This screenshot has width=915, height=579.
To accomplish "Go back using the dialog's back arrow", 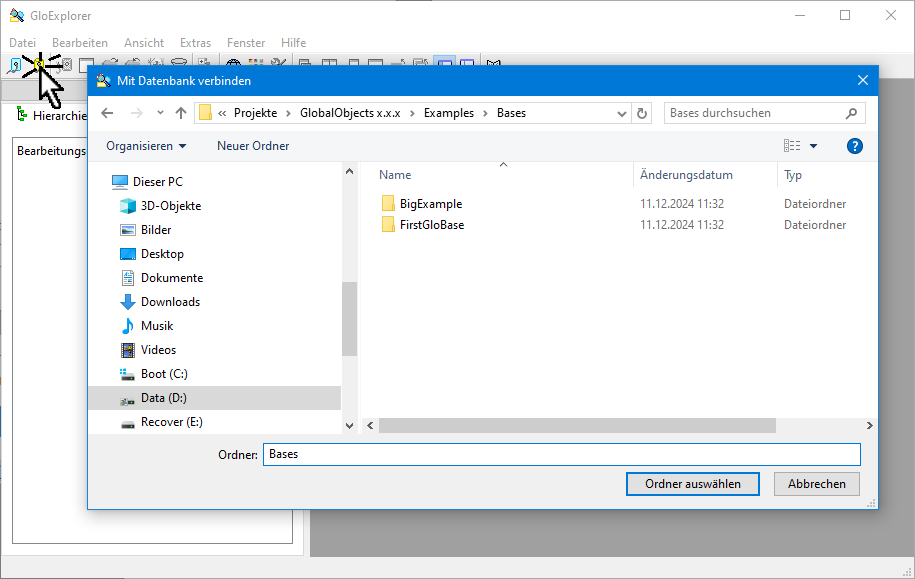I will coord(107,113).
